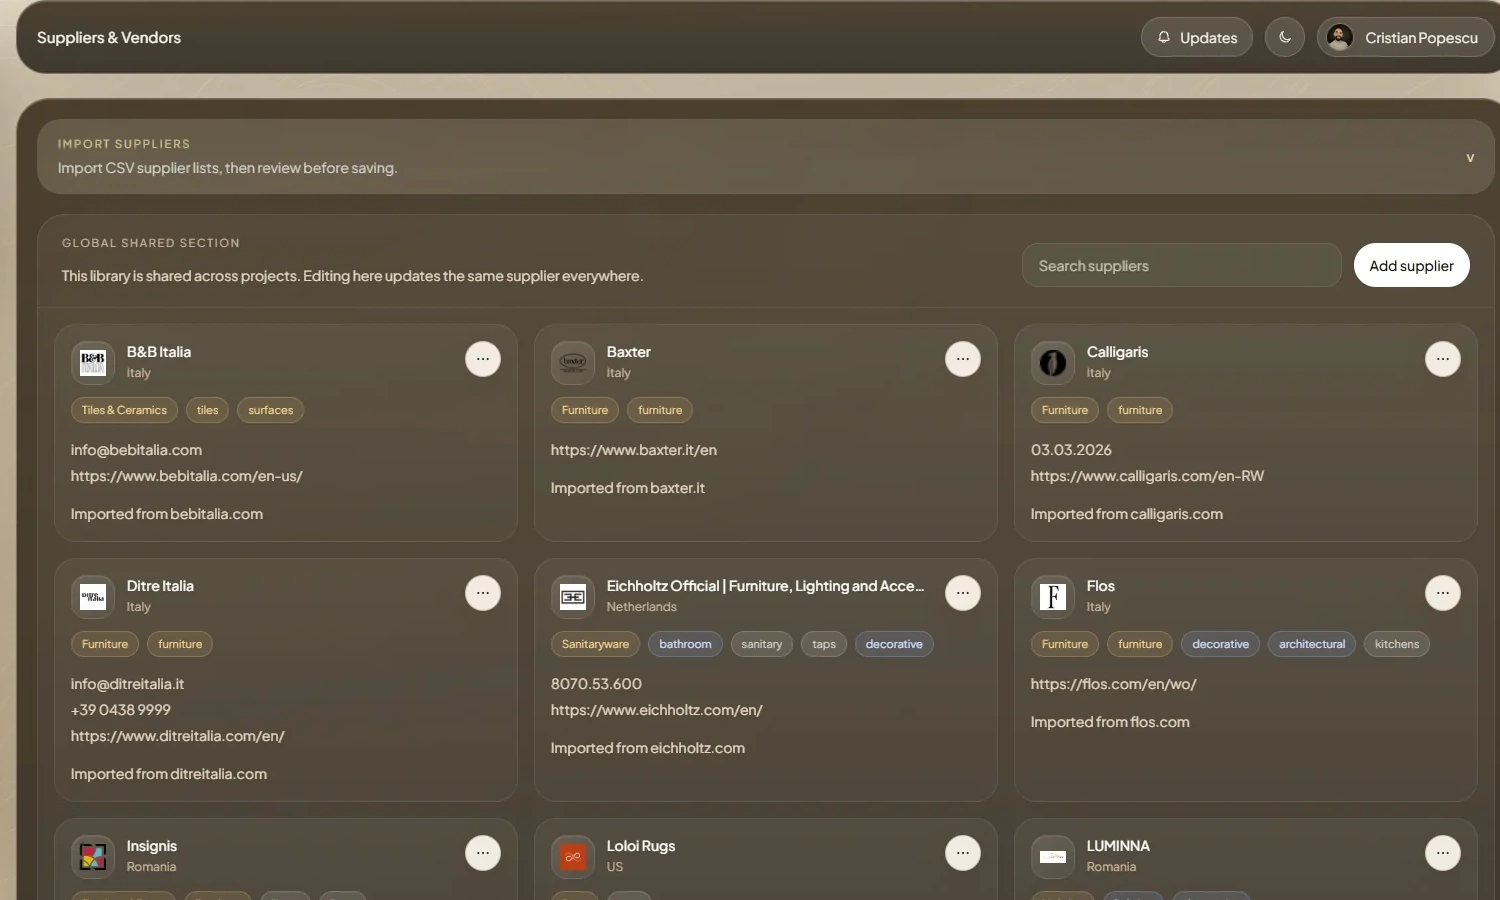1500x900 pixels.
Task: Select decorative tag on Eichholtz card
Action: [x=894, y=644]
